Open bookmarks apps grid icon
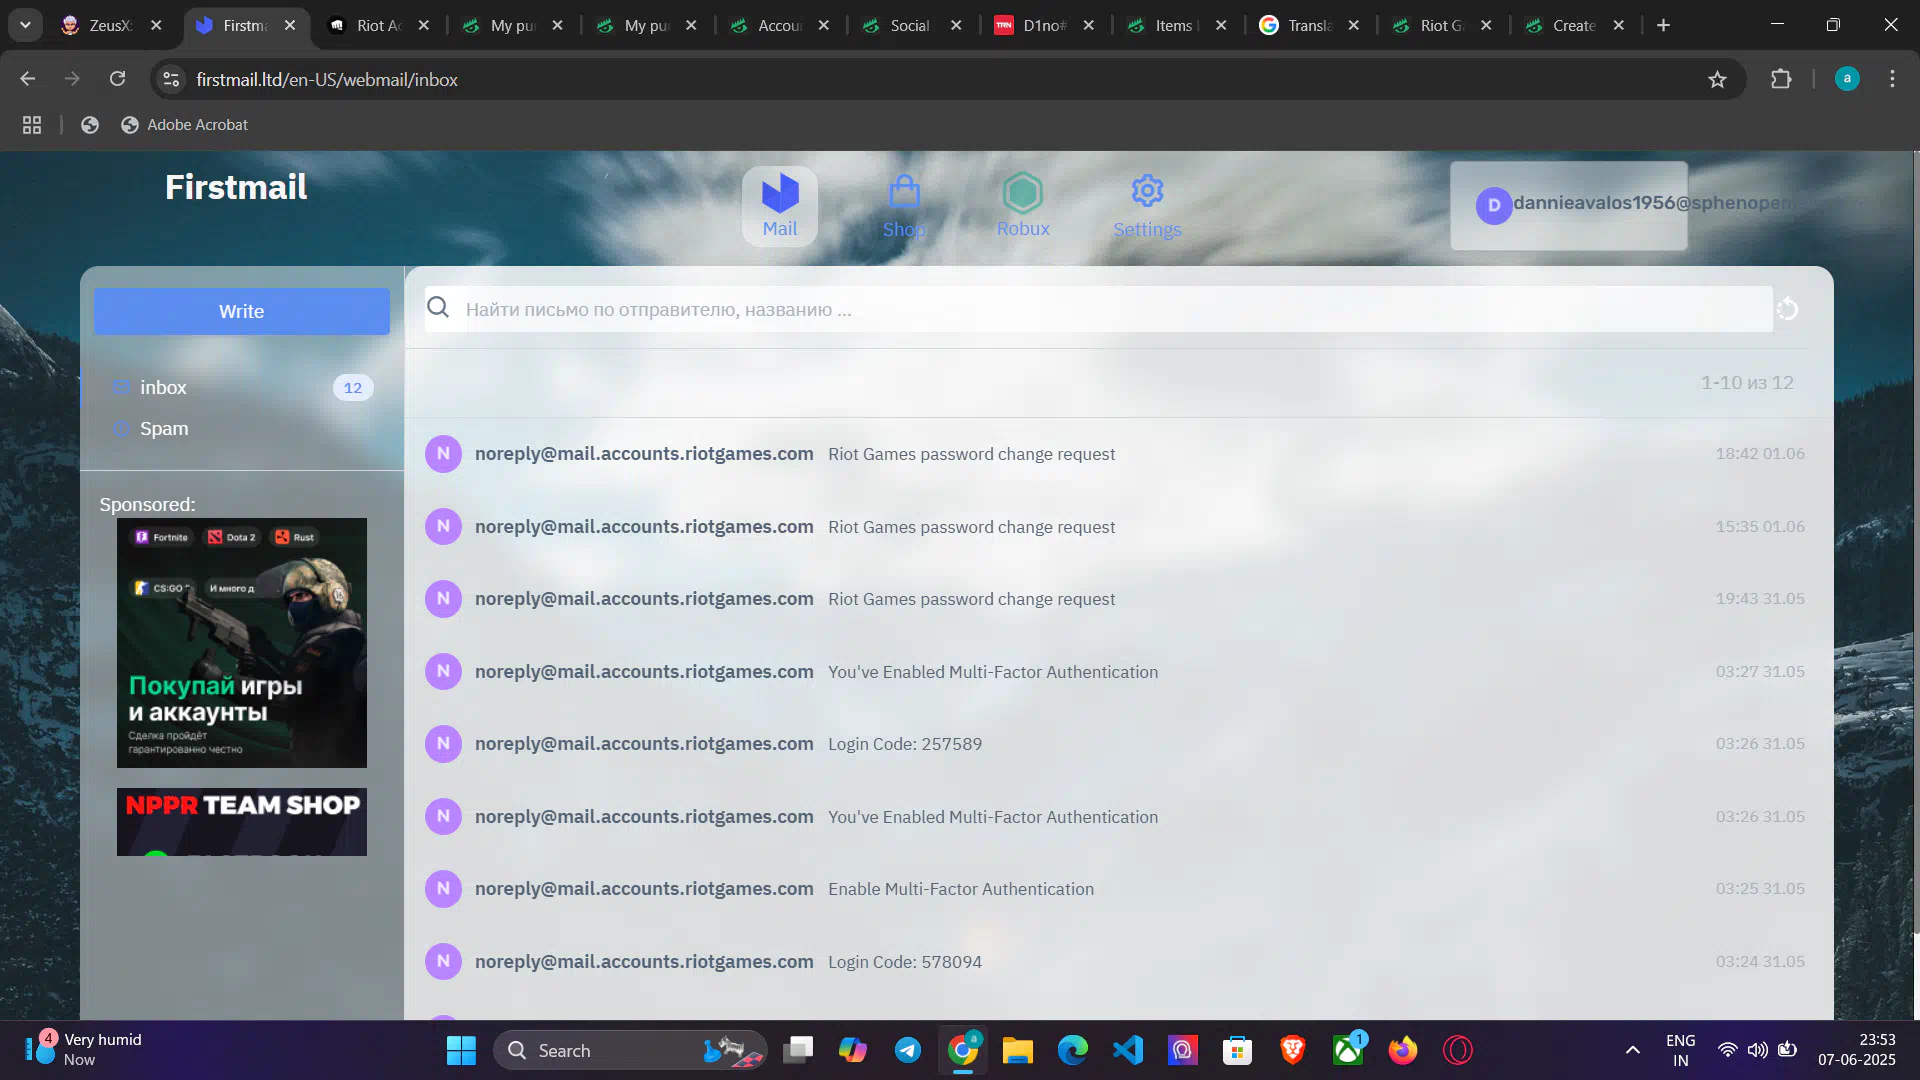Image resolution: width=1920 pixels, height=1080 pixels. (32, 125)
